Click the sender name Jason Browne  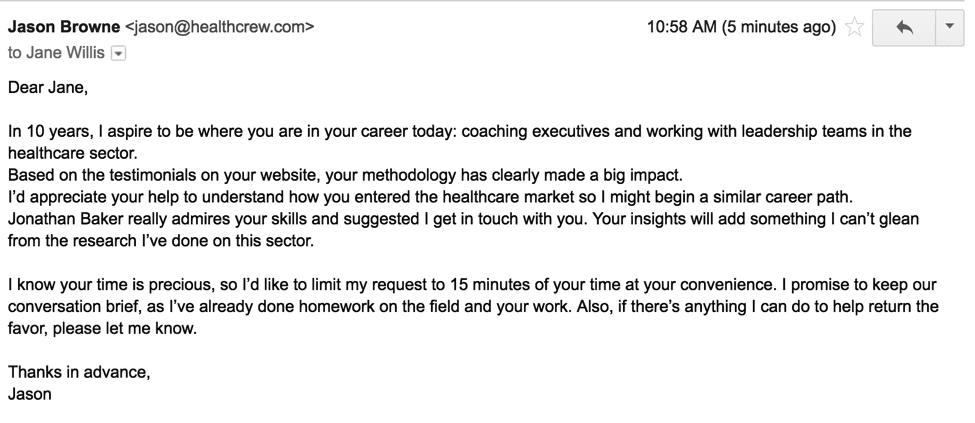63,27
